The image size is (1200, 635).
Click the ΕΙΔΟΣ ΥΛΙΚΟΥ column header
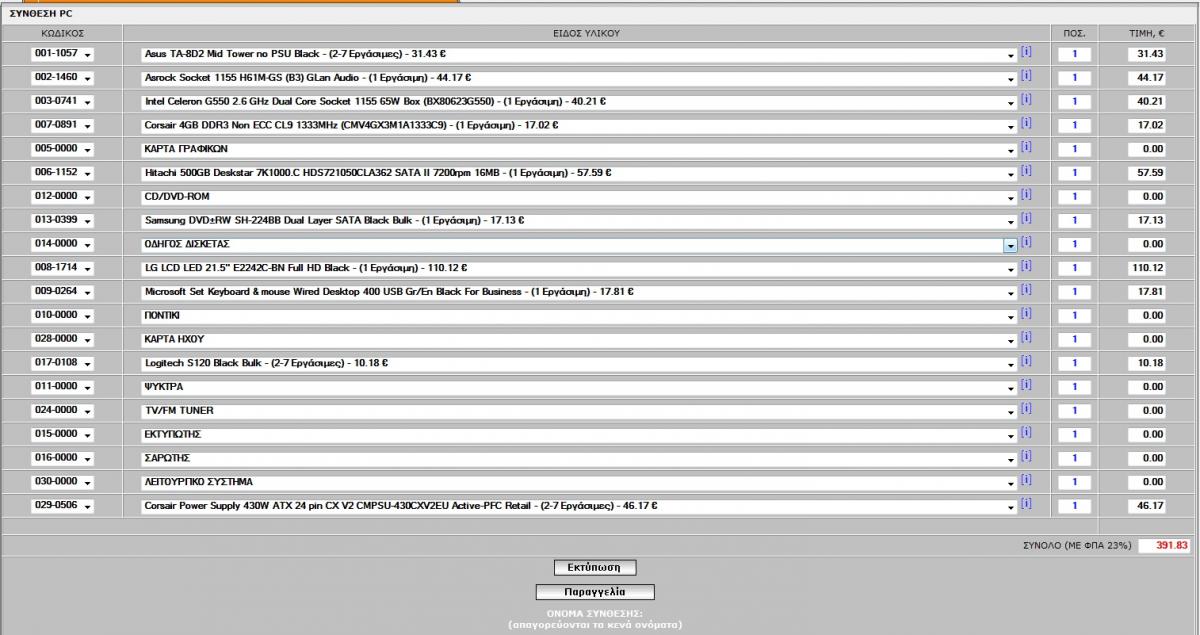pos(587,33)
